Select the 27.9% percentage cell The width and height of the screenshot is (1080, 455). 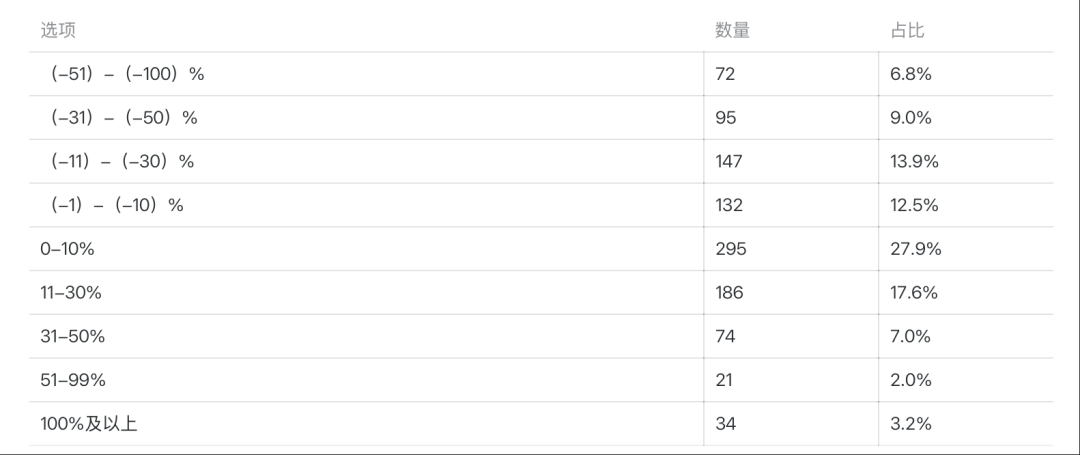click(x=916, y=249)
